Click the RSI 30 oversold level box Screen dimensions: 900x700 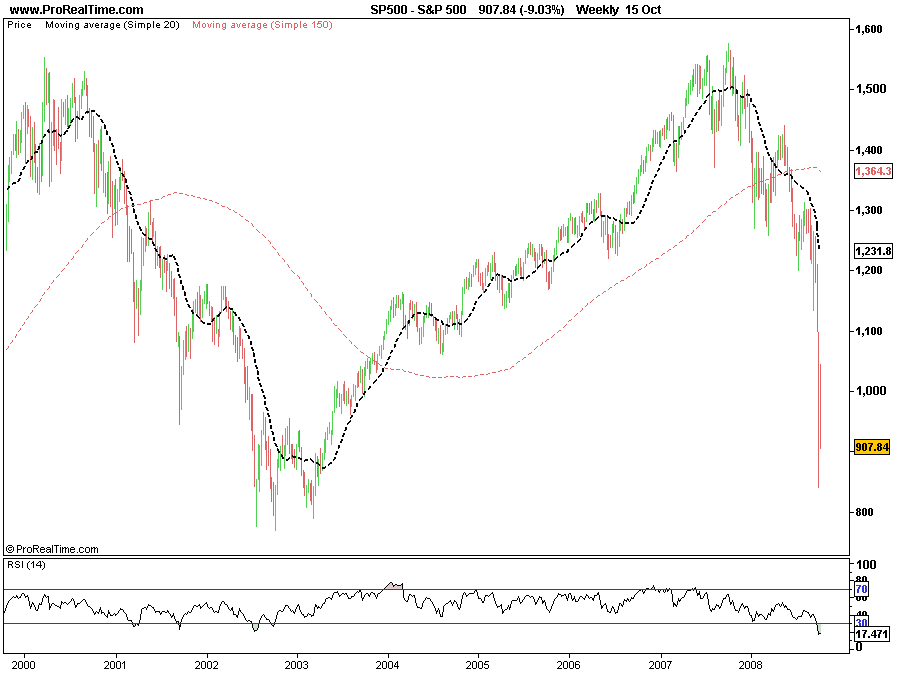(861, 623)
